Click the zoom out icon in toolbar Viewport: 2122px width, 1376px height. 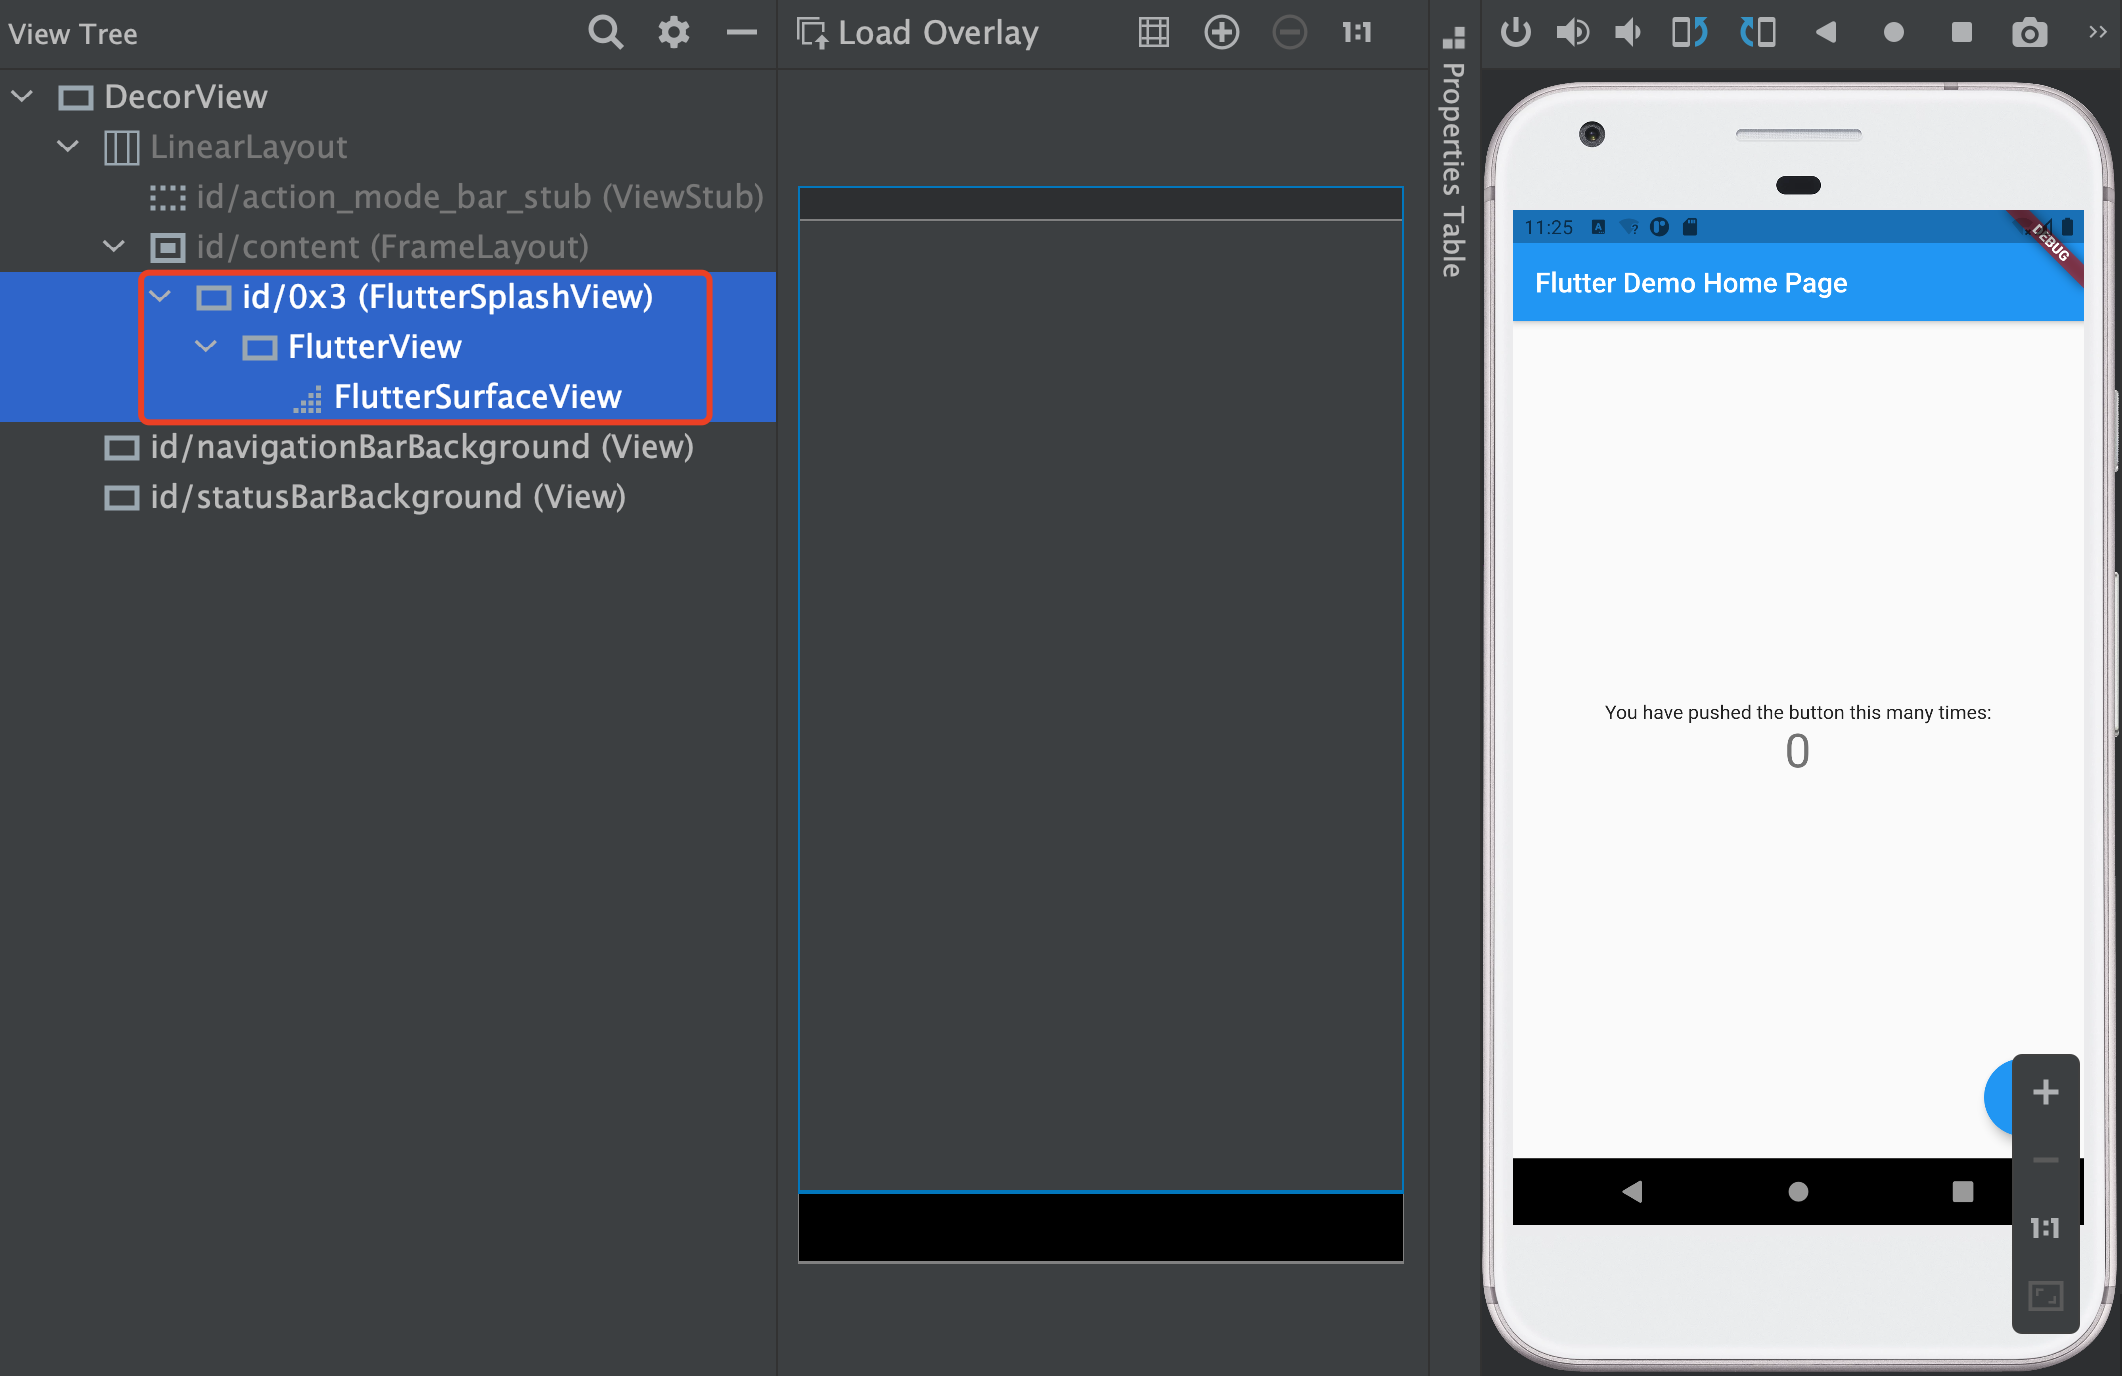(x=1287, y=31)
